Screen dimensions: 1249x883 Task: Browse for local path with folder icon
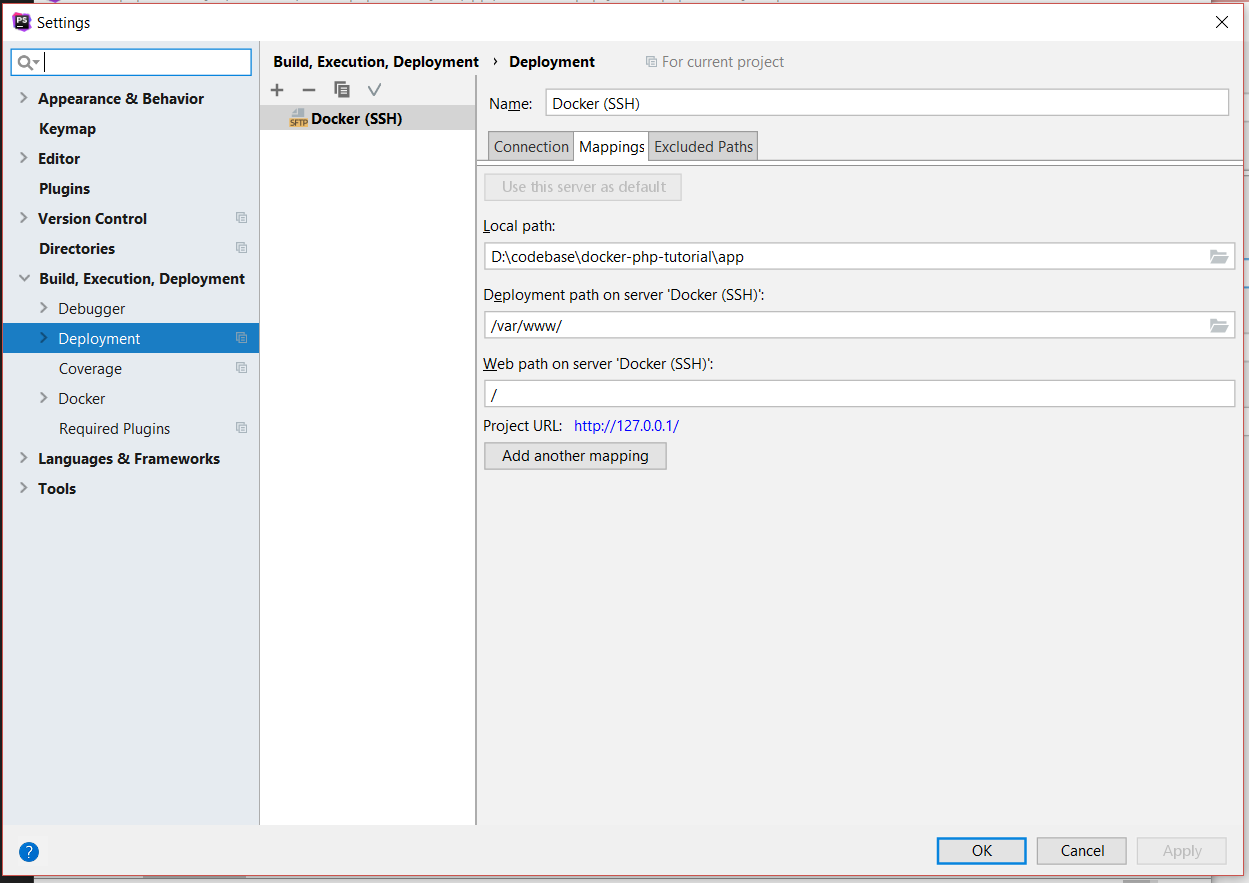[x=1218, y=257]
